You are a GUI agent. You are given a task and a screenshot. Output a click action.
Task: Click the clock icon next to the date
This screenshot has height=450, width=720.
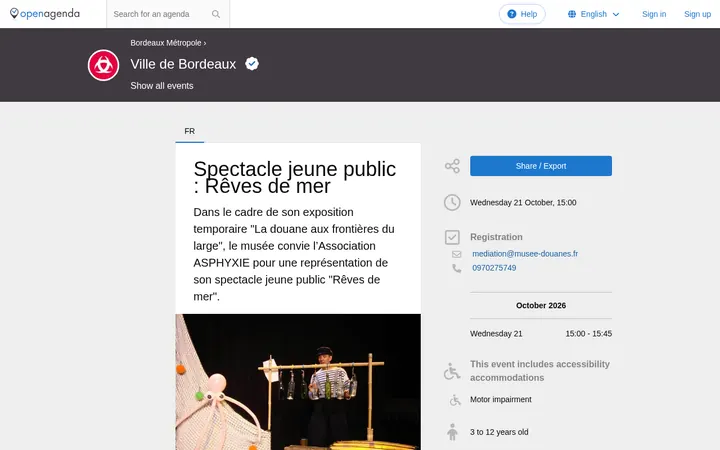coord(452,202)
